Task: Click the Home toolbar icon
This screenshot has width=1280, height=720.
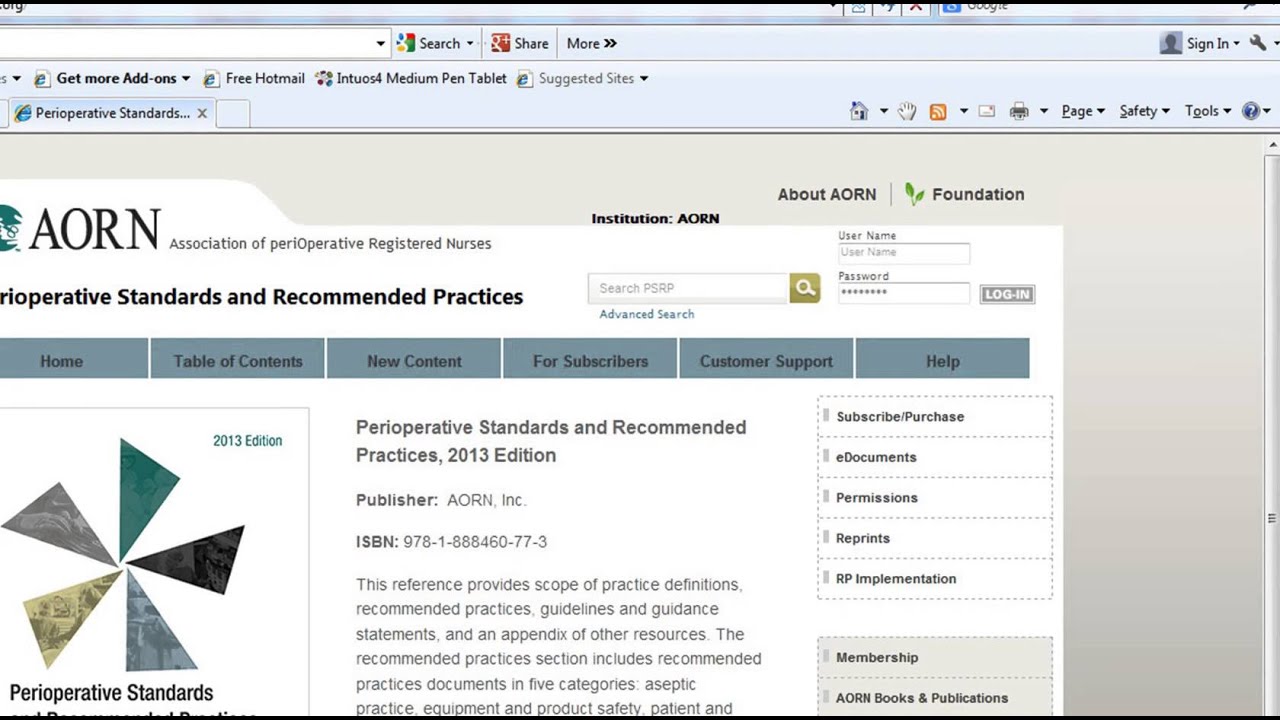Action: click(x=859, y=111)
